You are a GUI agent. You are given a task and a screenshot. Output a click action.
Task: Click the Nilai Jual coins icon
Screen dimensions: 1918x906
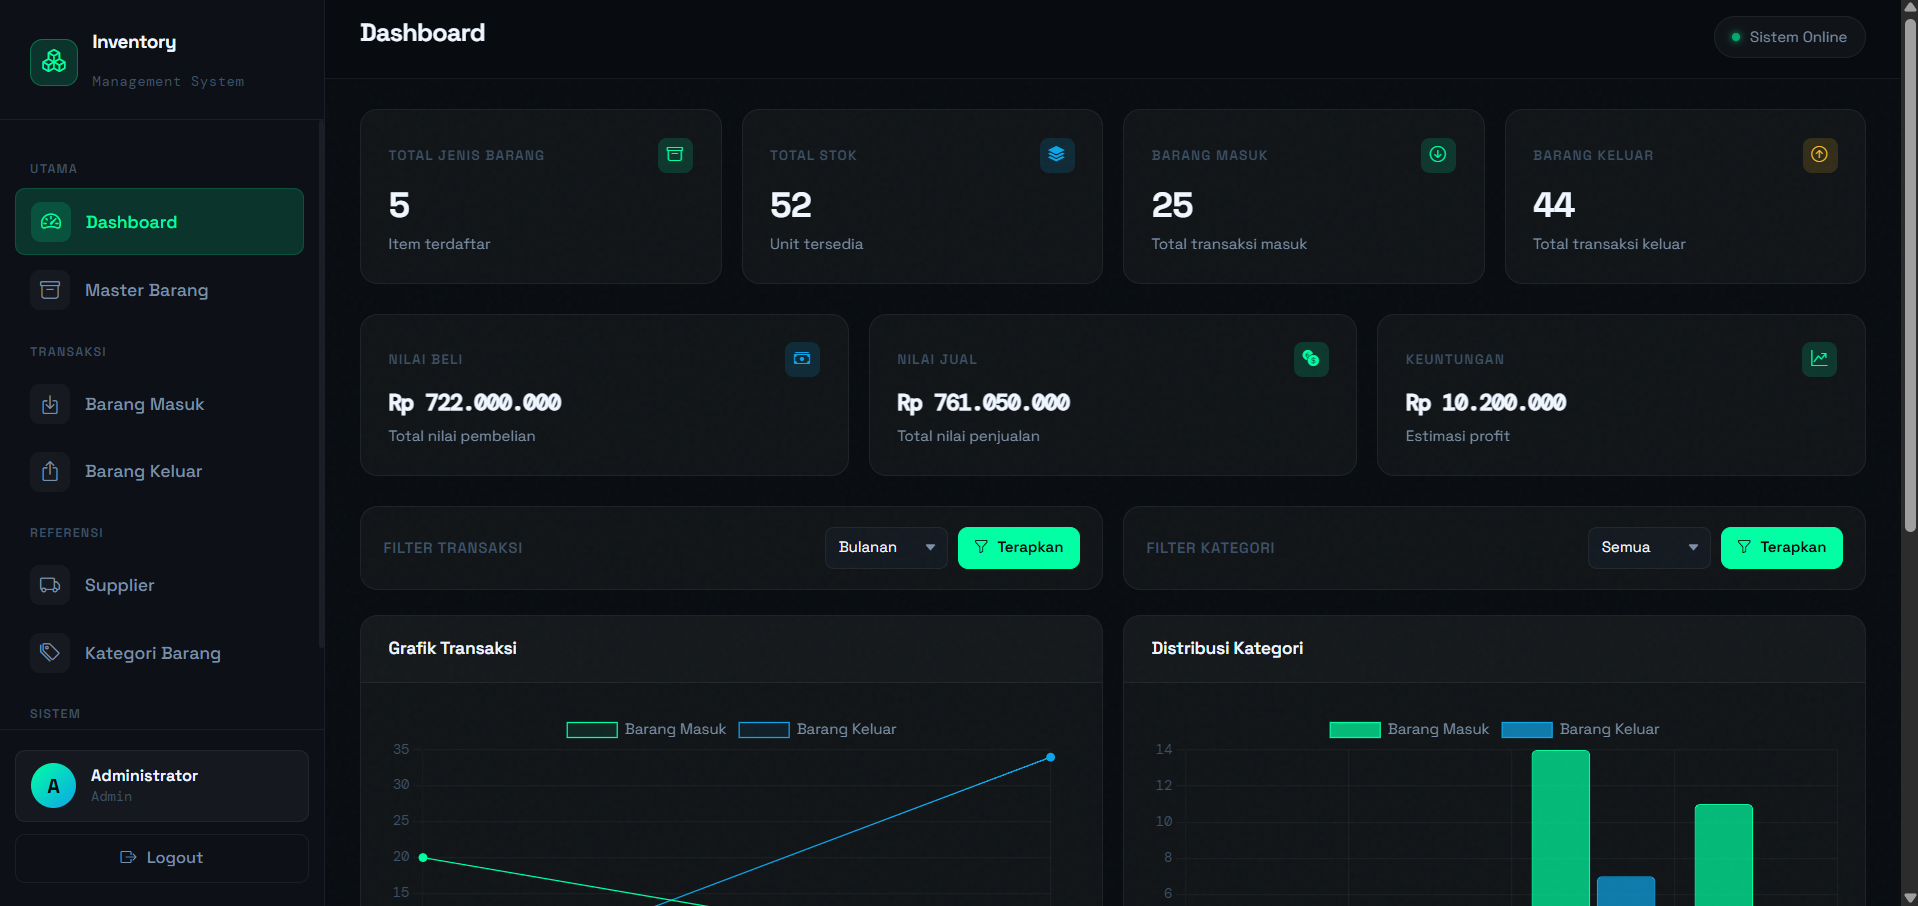(1311, 359)
